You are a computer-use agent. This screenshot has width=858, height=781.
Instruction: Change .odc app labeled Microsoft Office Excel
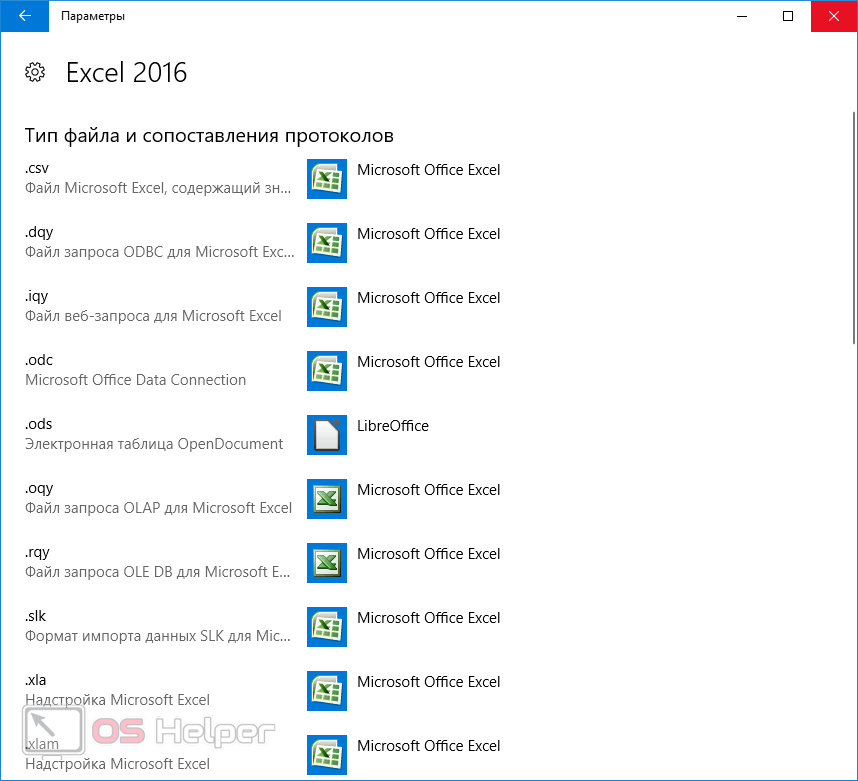(428, 362)
